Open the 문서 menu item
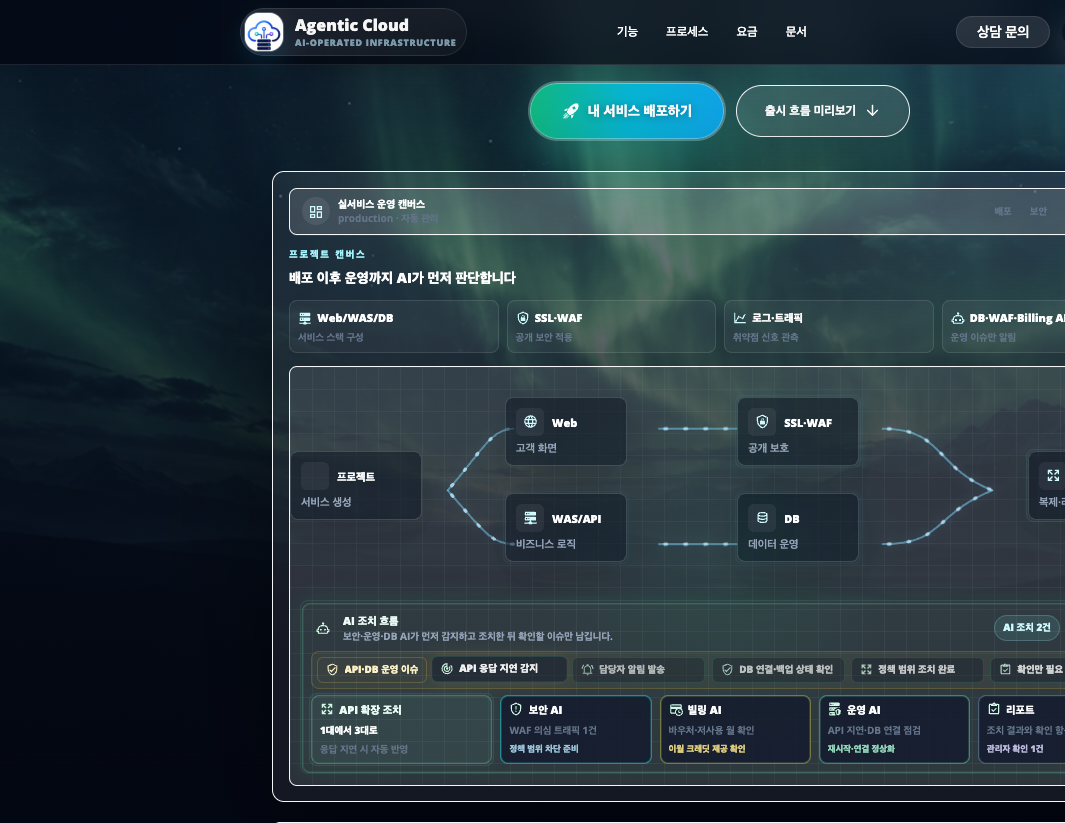This screenshot has height=823, width=1065. [795, 32]
